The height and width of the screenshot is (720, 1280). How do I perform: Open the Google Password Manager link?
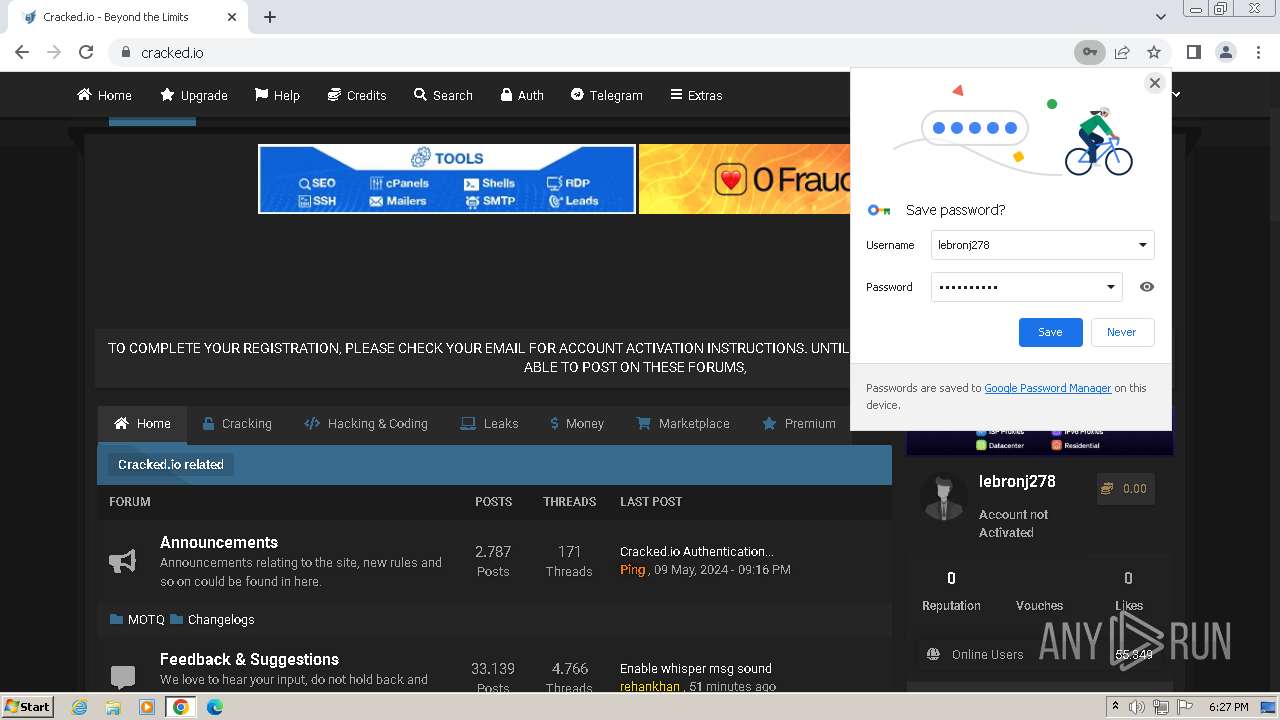tap(1047, 388)
